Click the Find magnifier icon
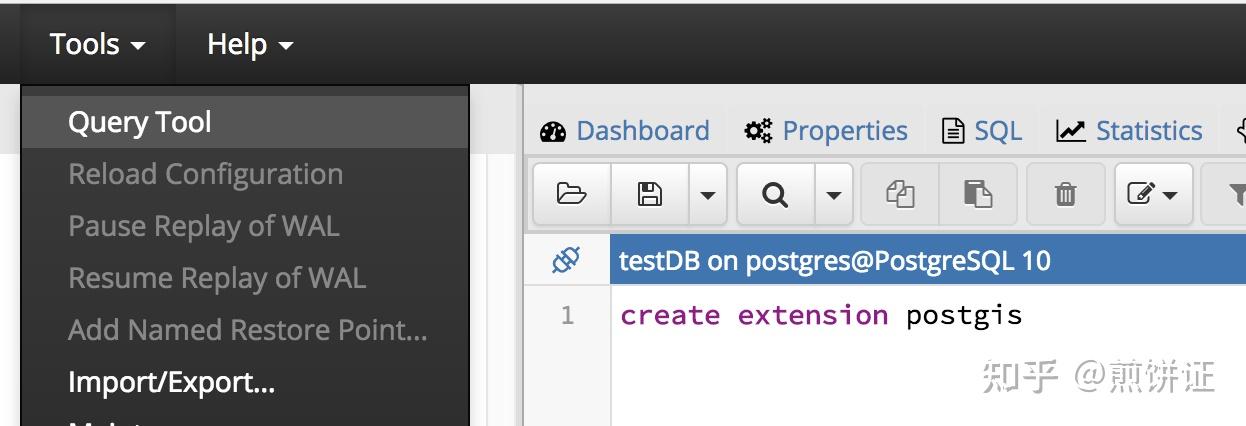The image size is (1246, 426). pyautogui.click(x=775, y=194)
